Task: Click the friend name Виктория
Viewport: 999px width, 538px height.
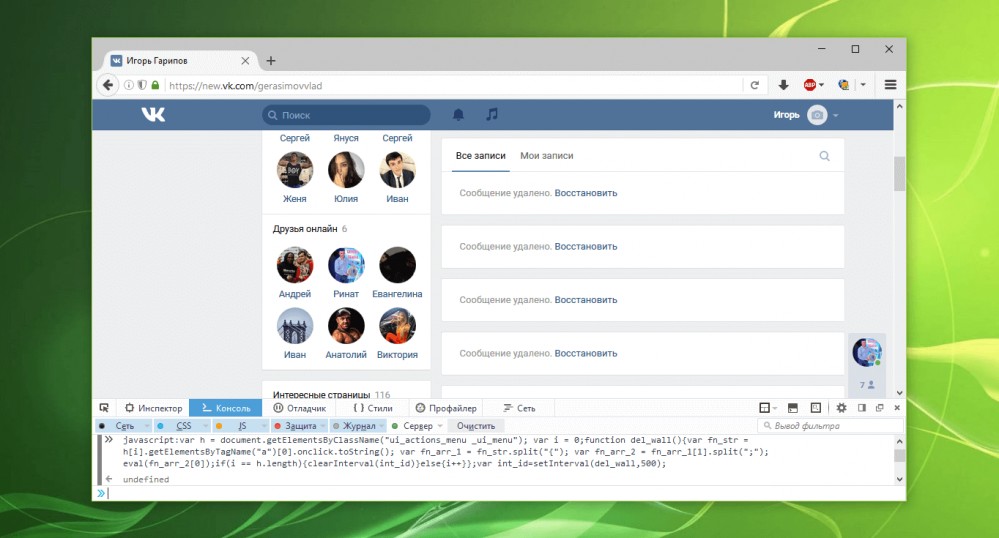Action: point(397,354)
